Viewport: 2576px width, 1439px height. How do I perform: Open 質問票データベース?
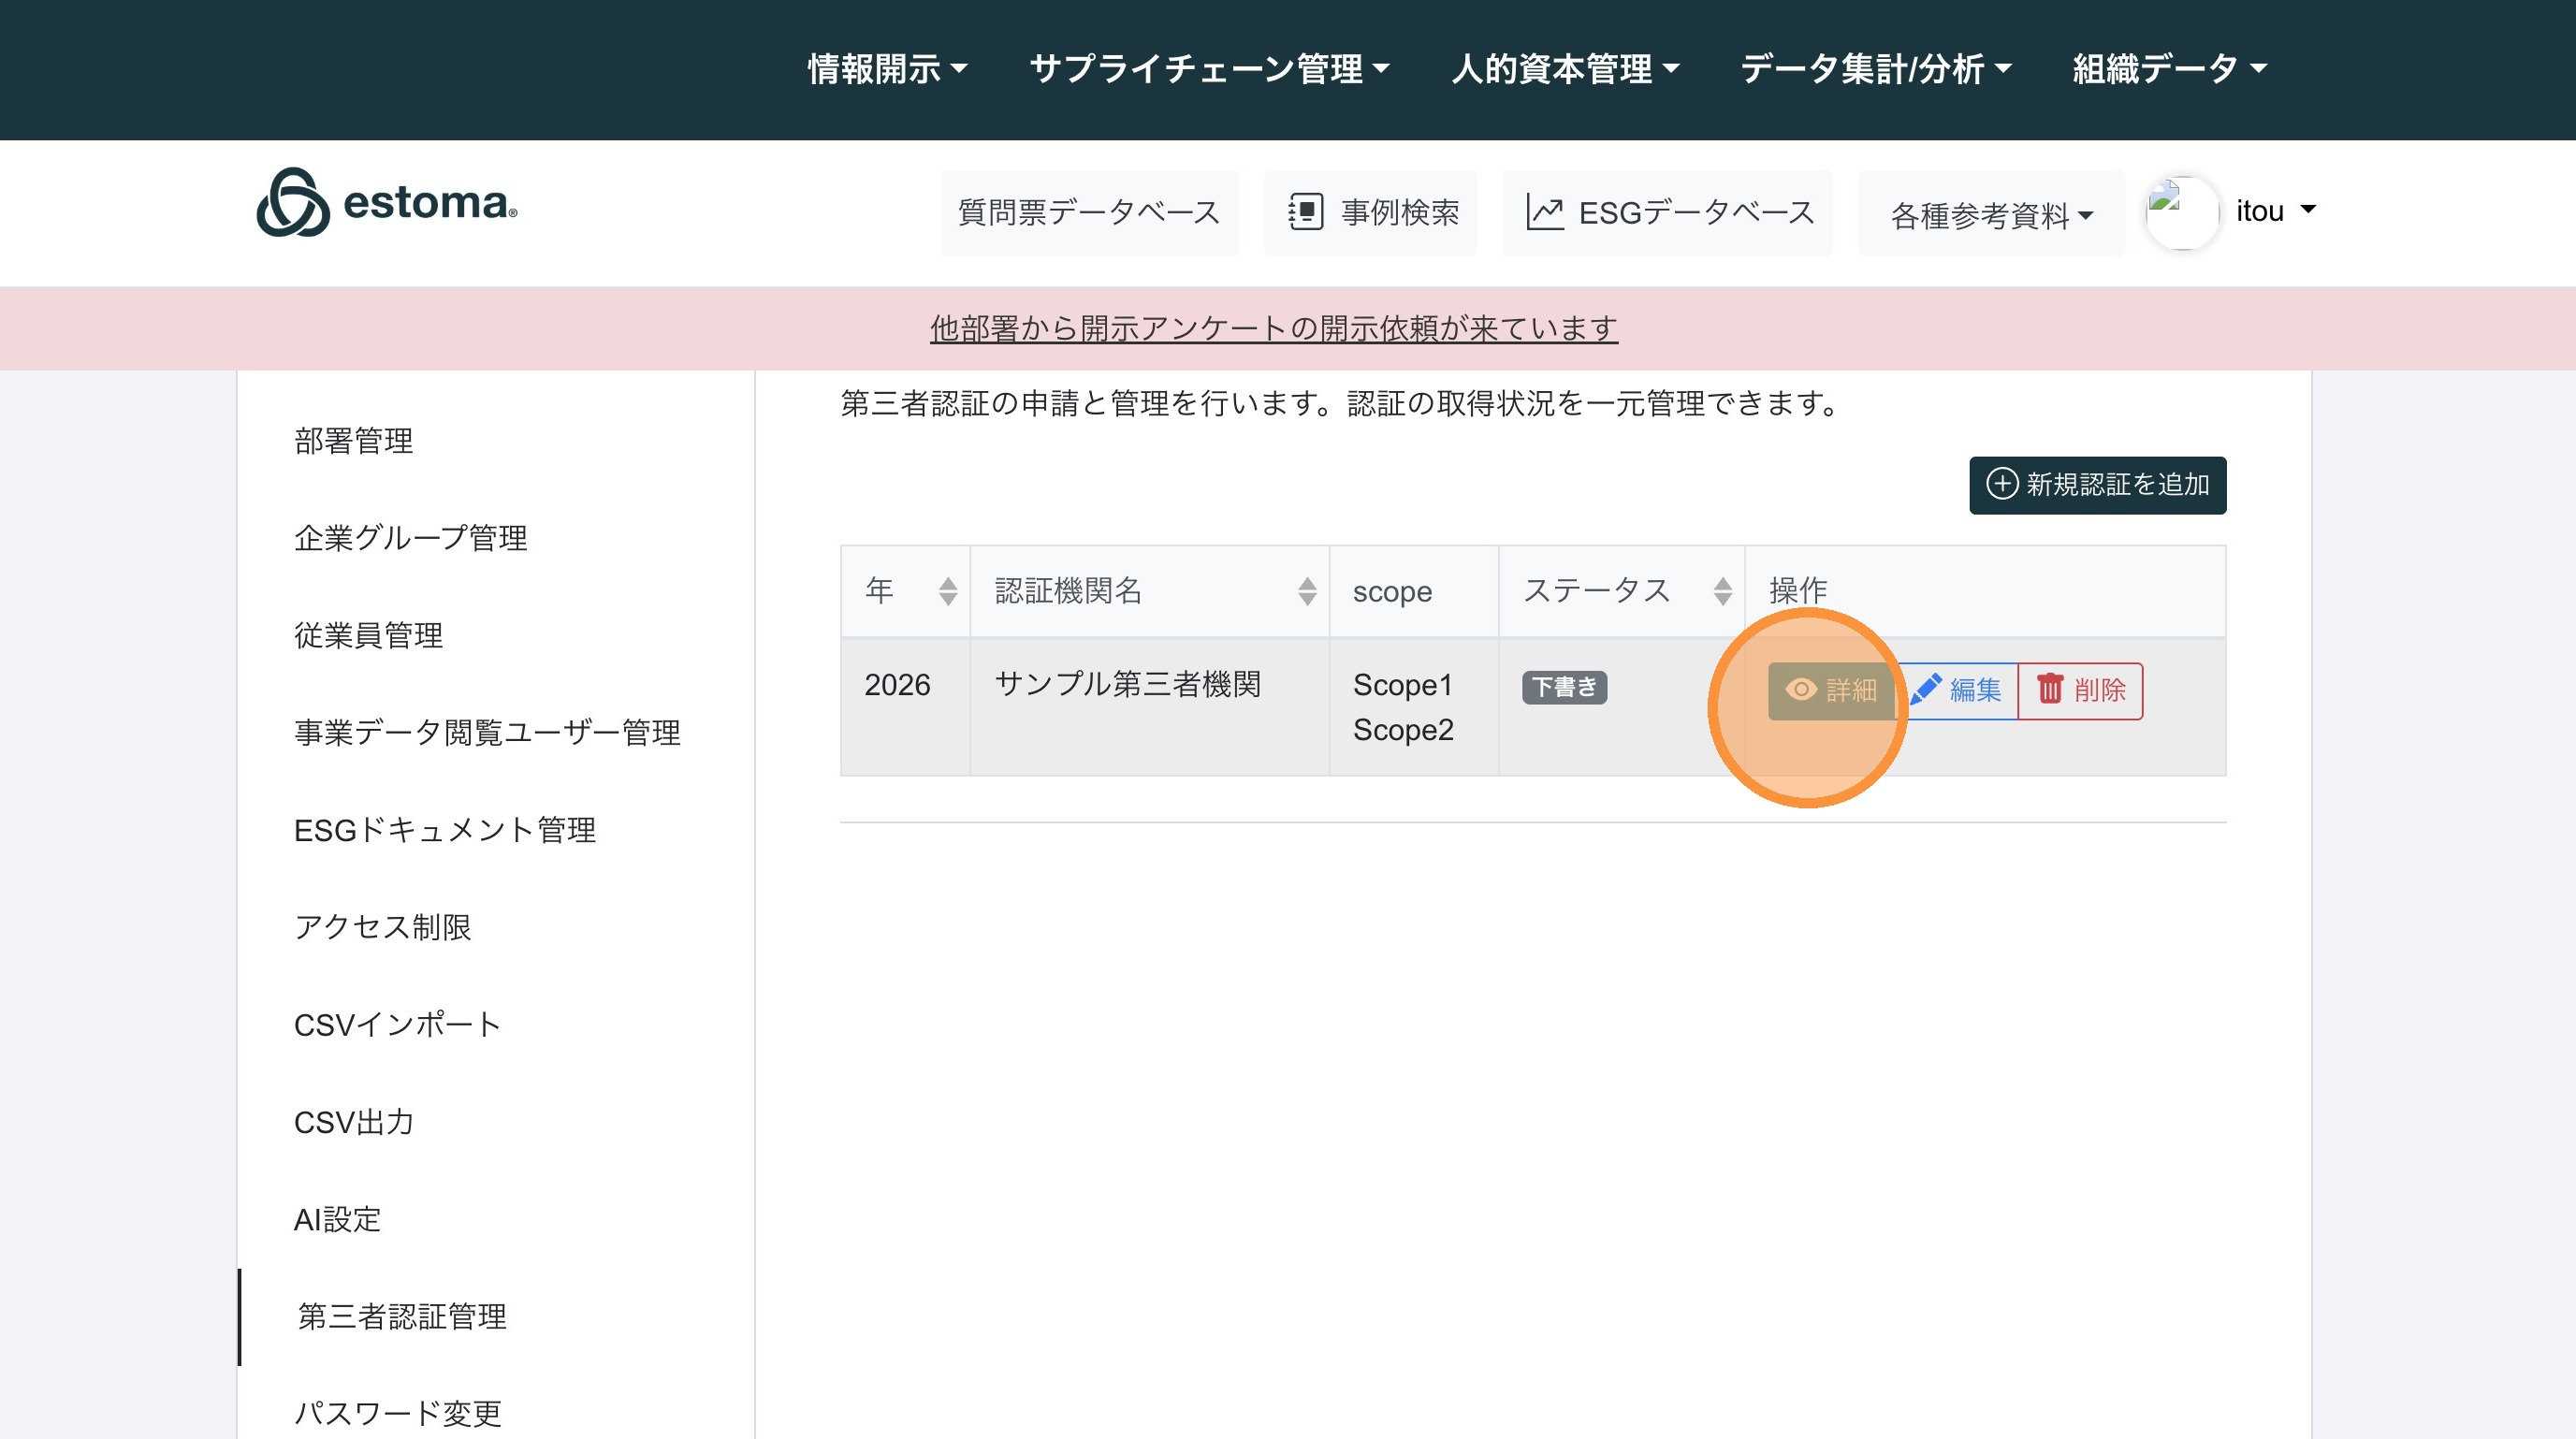tap(1089, 213)
